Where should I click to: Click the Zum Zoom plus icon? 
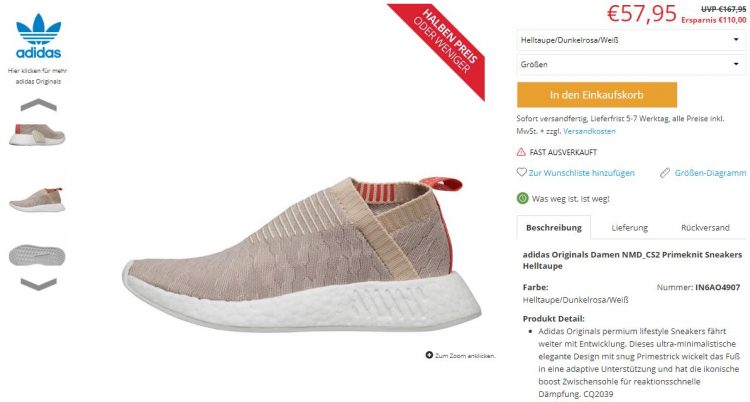click(429, 355)
